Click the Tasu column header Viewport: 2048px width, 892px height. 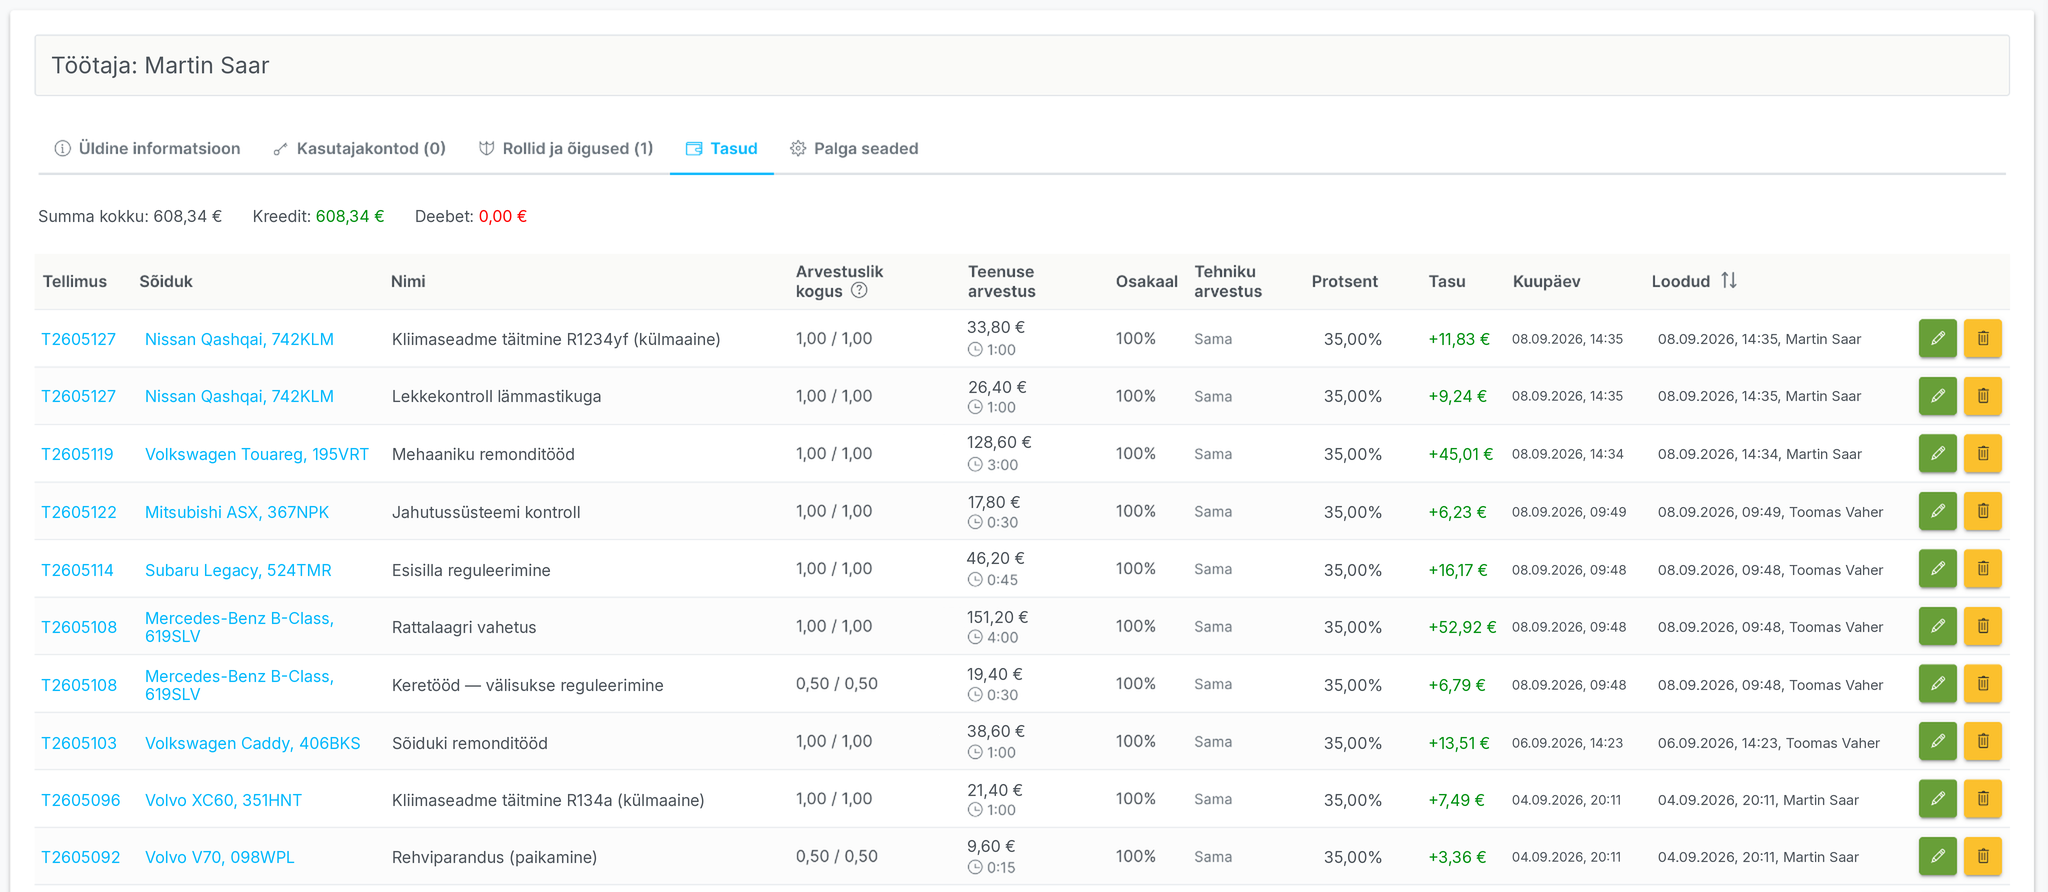click(1447, 281)
